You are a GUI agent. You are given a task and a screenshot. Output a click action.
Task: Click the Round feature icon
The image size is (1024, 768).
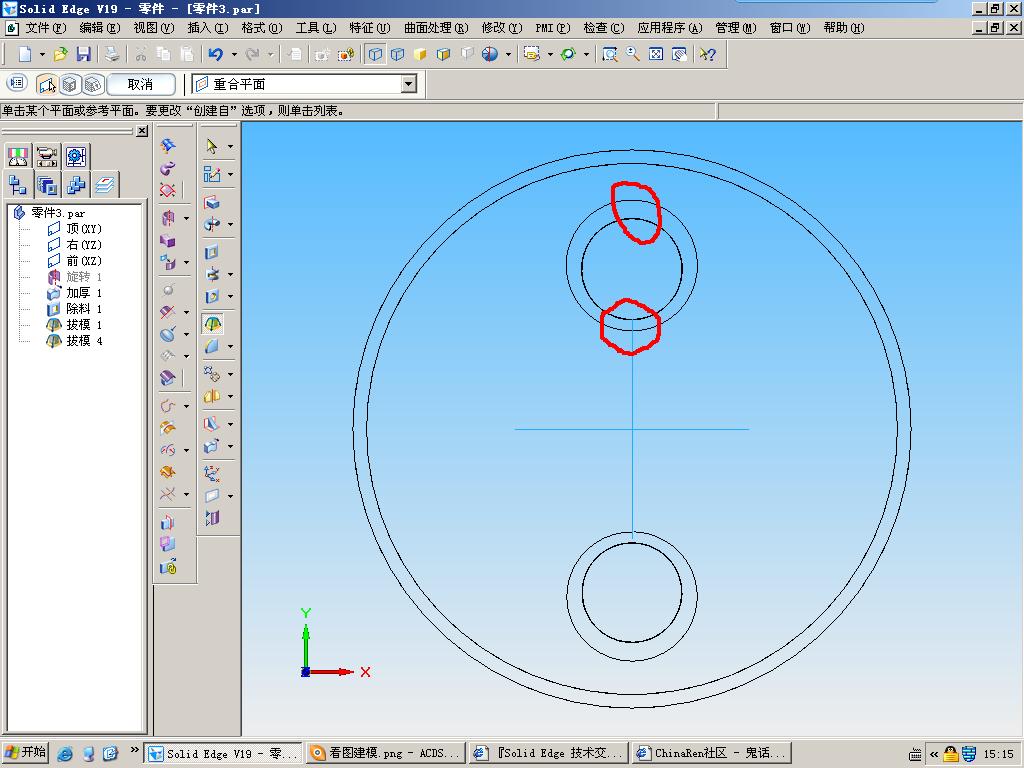pos(211,346)
